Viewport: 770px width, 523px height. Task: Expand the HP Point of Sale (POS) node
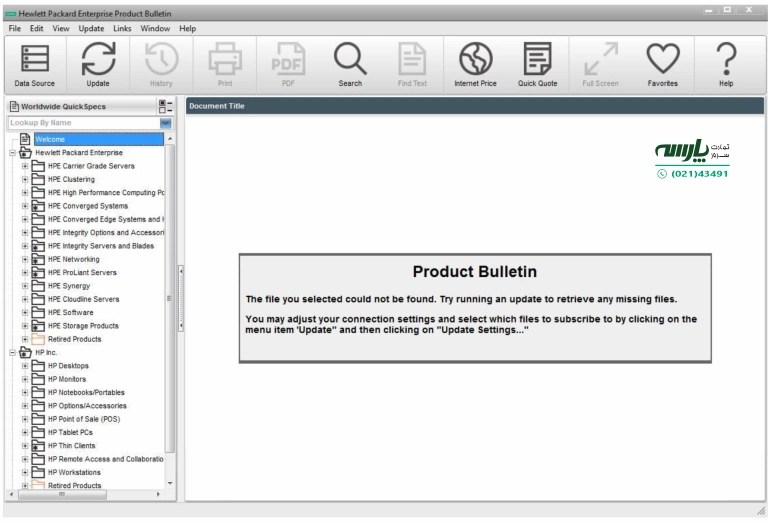pyautogui.click(x=25, y=419)
